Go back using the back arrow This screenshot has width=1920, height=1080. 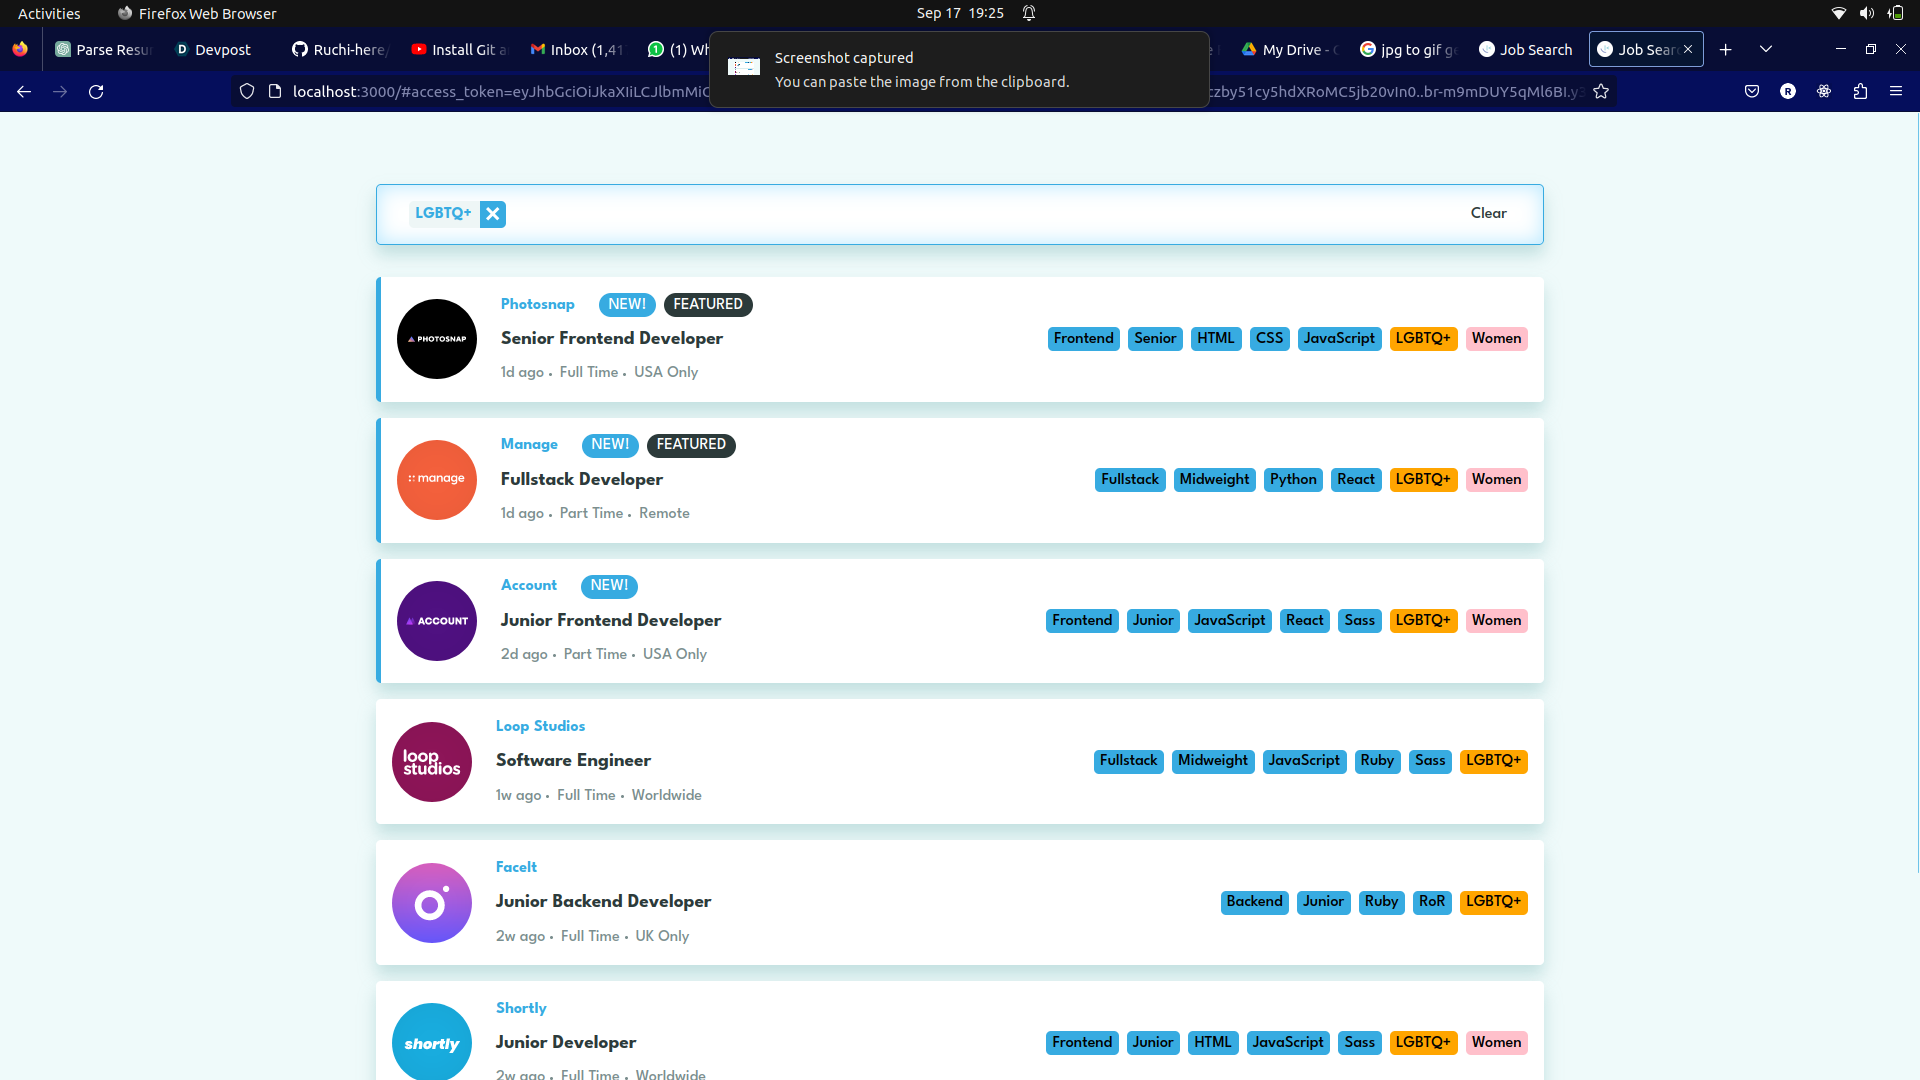coord(24,92)
